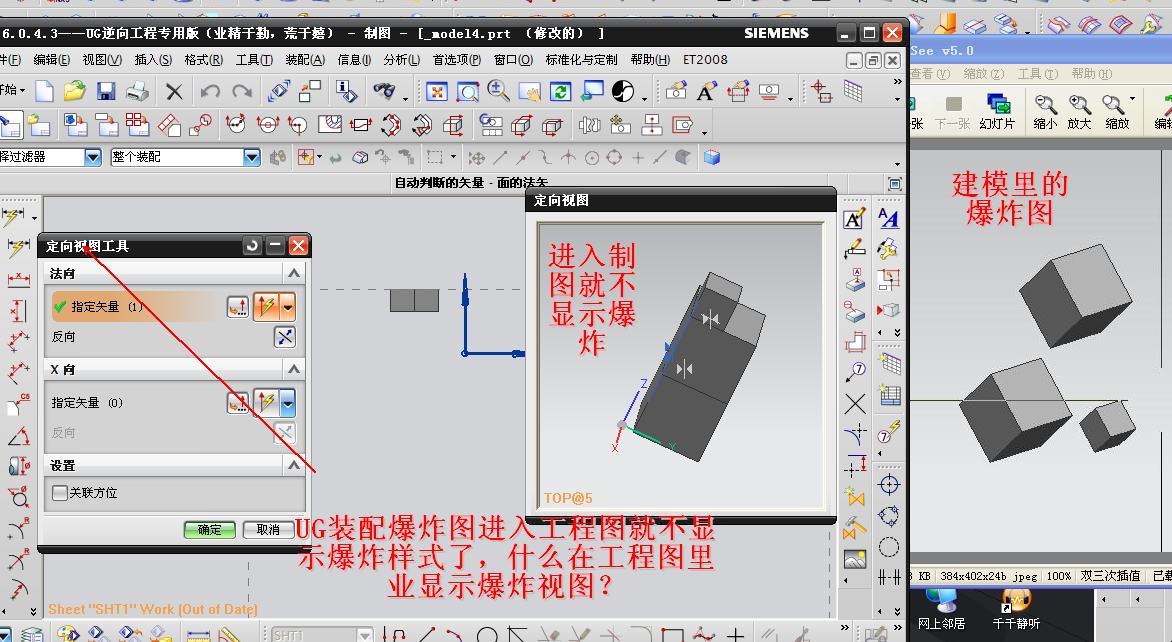Click 缩小 zoom-out icon in See viewer

pyautogui.click(x=1045, y=111)
